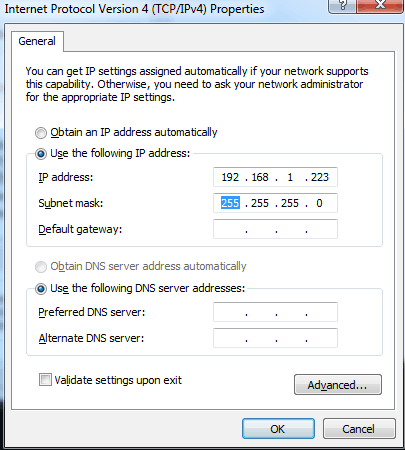Click the Preferred DNS server field
405x450 pixels.
coord(275,312)
